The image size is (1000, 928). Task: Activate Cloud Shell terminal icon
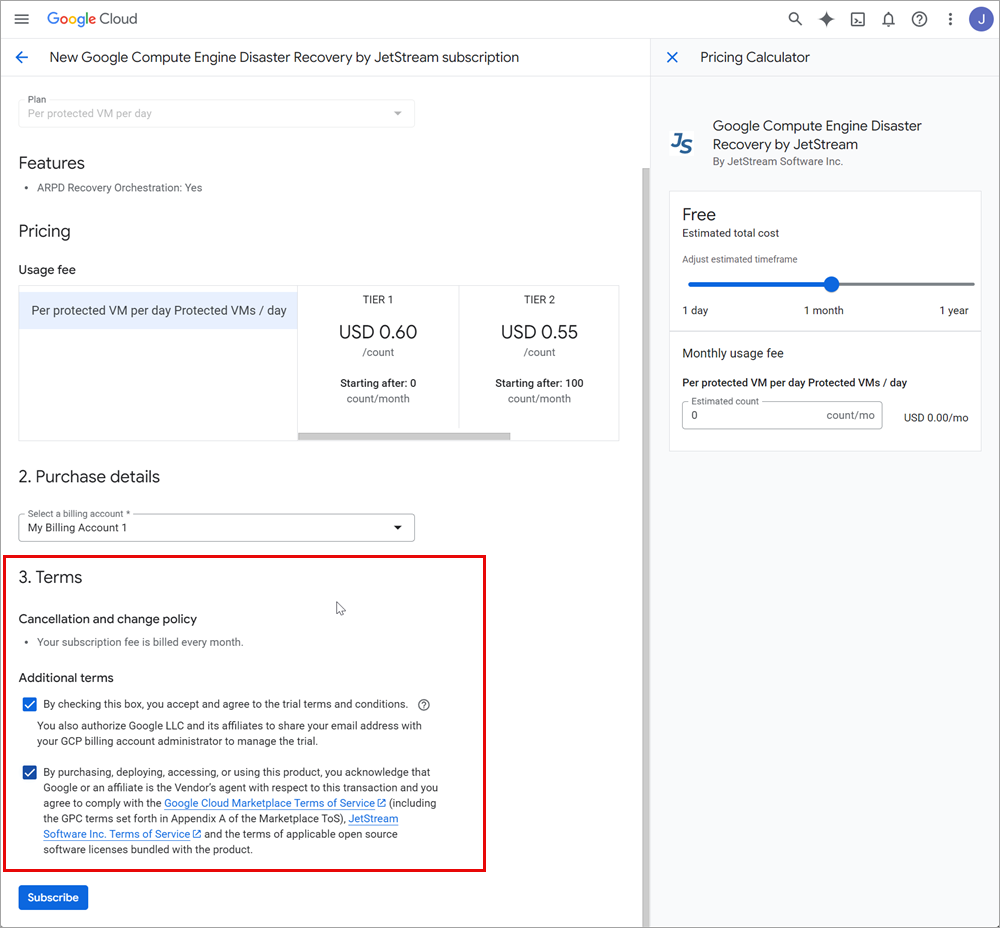click(857, 19)
